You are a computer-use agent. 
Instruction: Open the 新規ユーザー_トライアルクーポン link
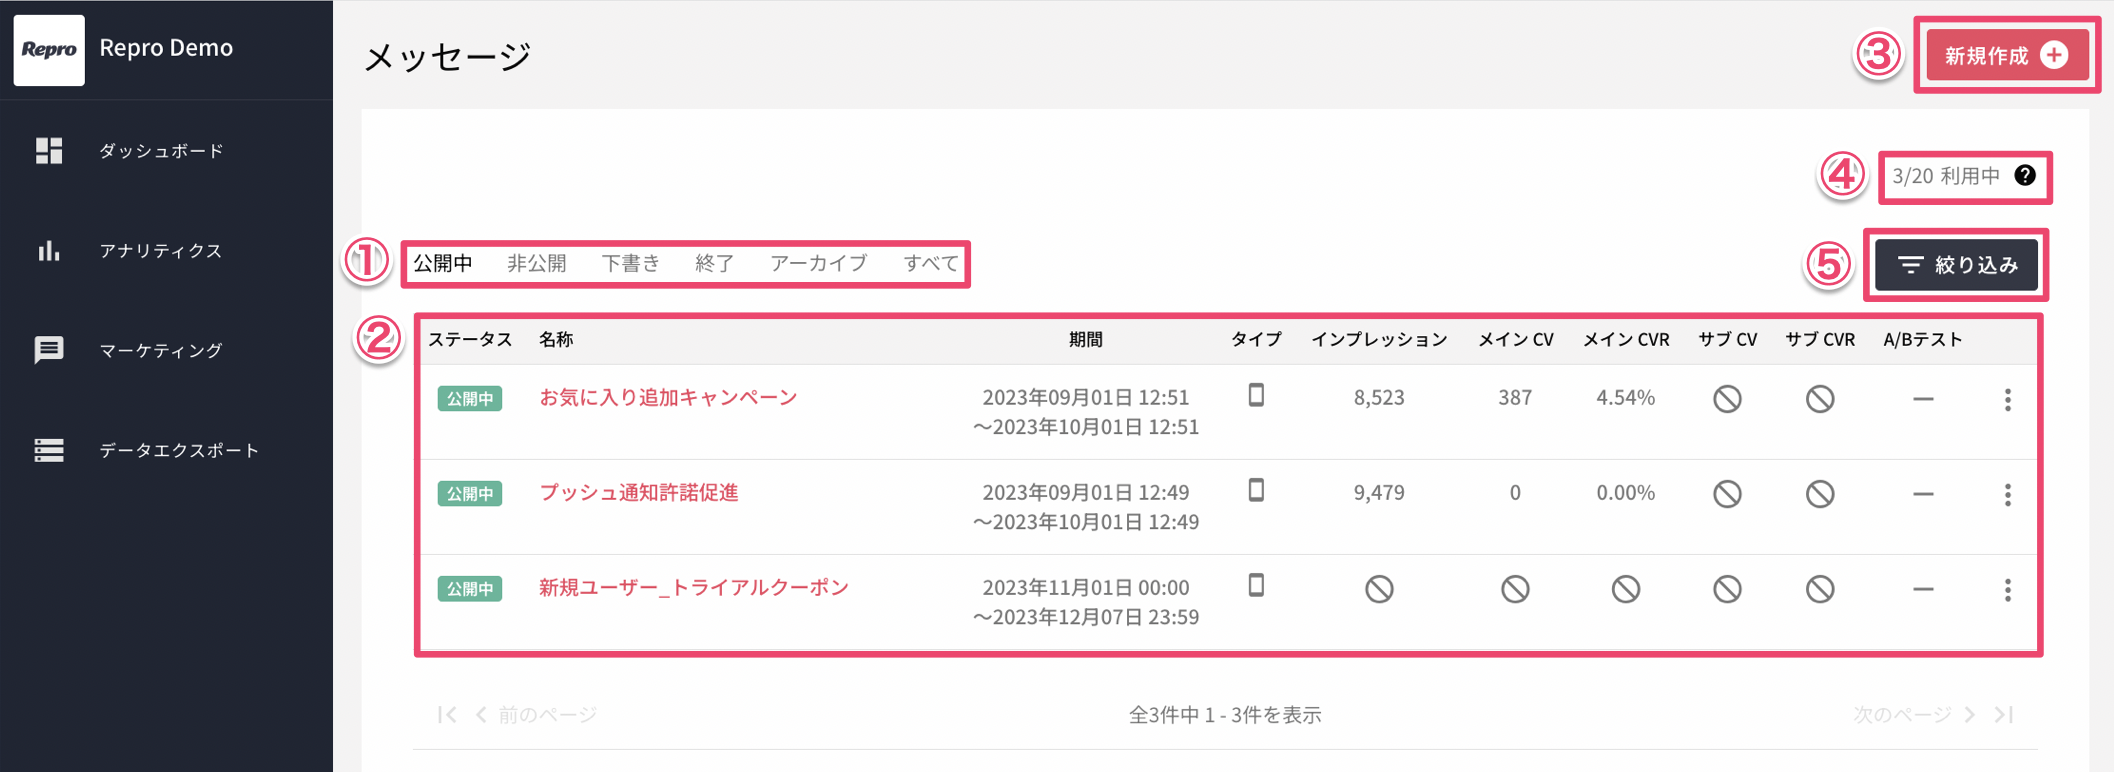693,587
